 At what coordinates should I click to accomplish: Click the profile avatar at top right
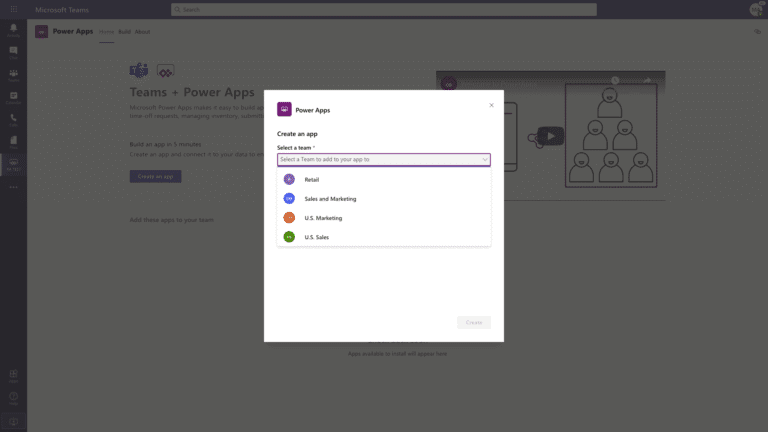tap(756, 9)
